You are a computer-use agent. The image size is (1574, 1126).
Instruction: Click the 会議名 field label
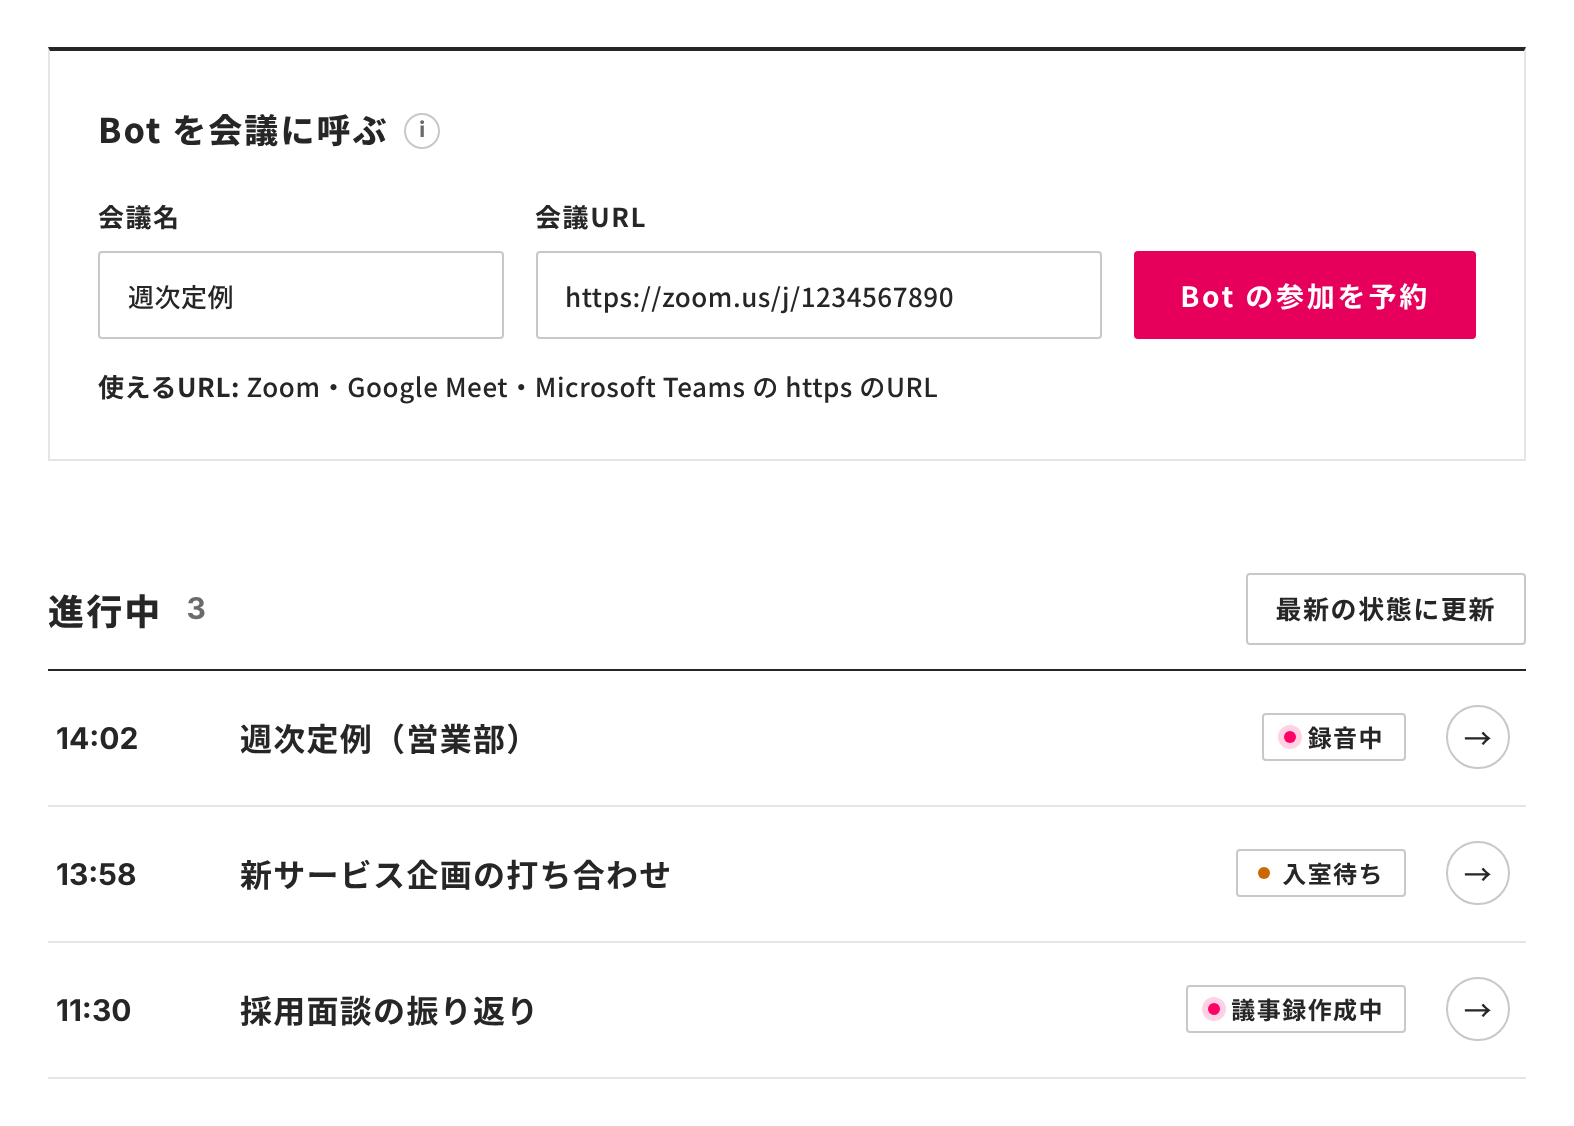pyautogui.click(x=138, y=217)
